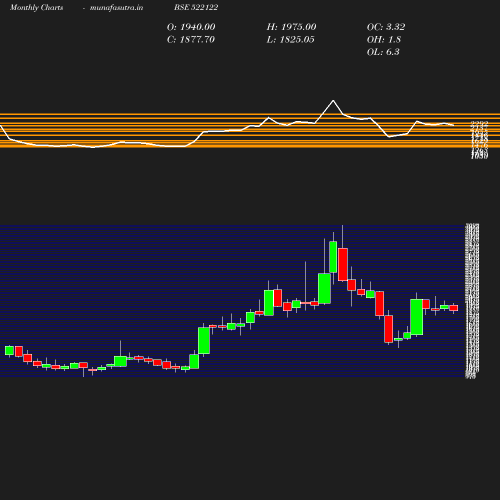Screen dimensions: 500x500
Task: Select the low value 'L: 1825.05'
Action: (x=290, y=40)
